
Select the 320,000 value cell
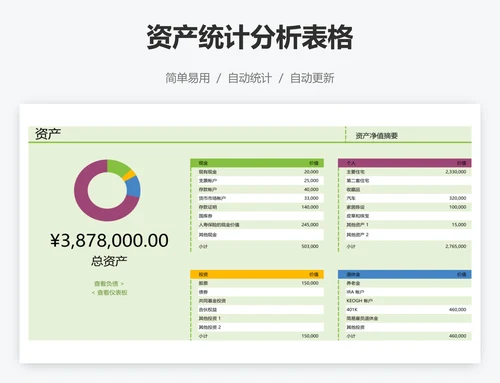pyautogui.click(x=458, y=198)
